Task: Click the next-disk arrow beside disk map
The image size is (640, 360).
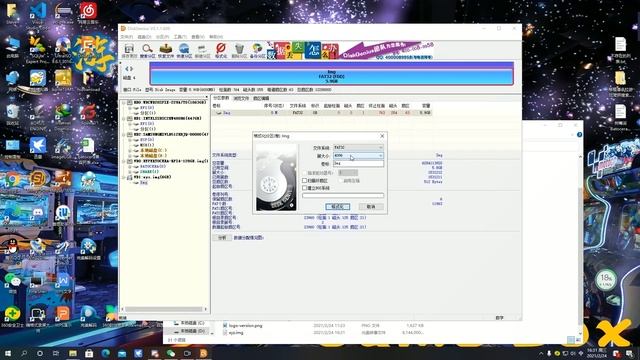Action: (x=131, y=69)
